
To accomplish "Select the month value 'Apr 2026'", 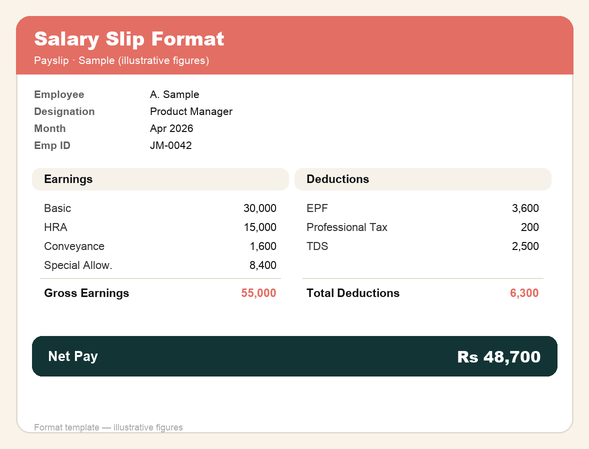I will tap(171, 129).
